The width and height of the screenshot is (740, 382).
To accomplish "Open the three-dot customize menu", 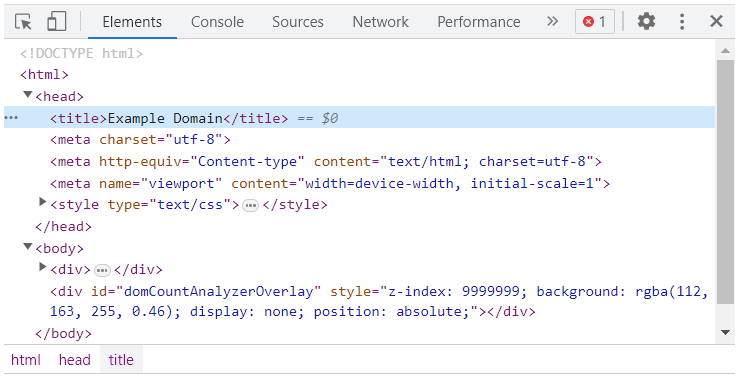I will coord(682,22).
